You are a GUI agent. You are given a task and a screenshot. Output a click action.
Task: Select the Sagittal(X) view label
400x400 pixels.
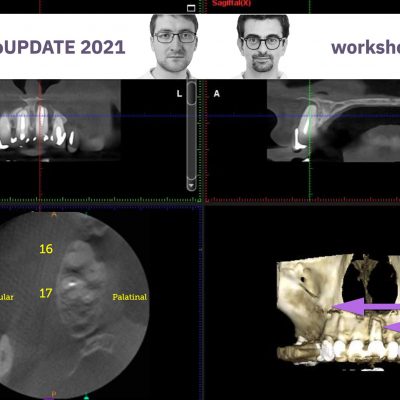point(232,3)
